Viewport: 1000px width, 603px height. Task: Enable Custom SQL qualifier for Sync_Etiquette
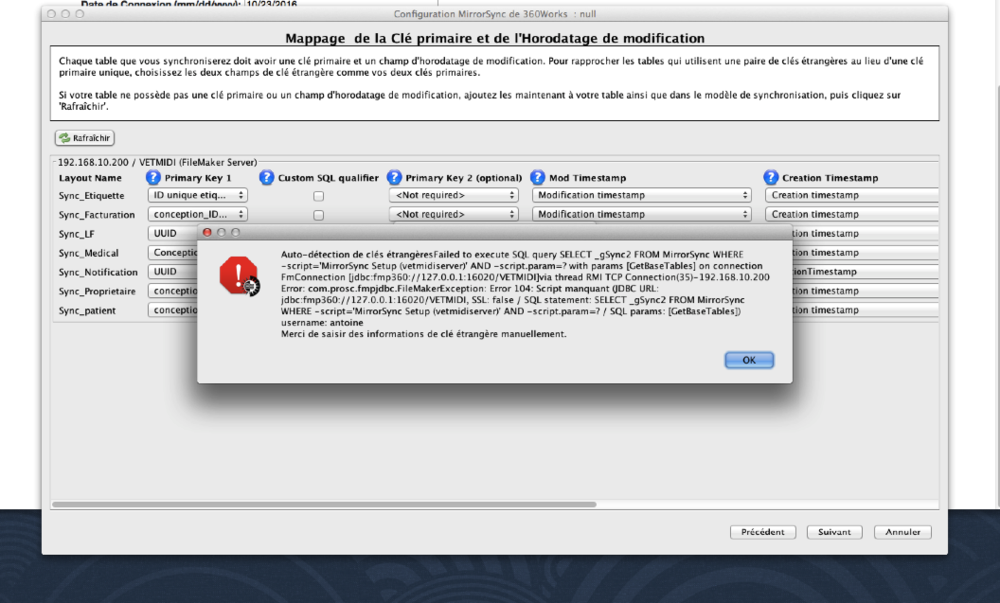pyautogui.click(x=318, y=196)
